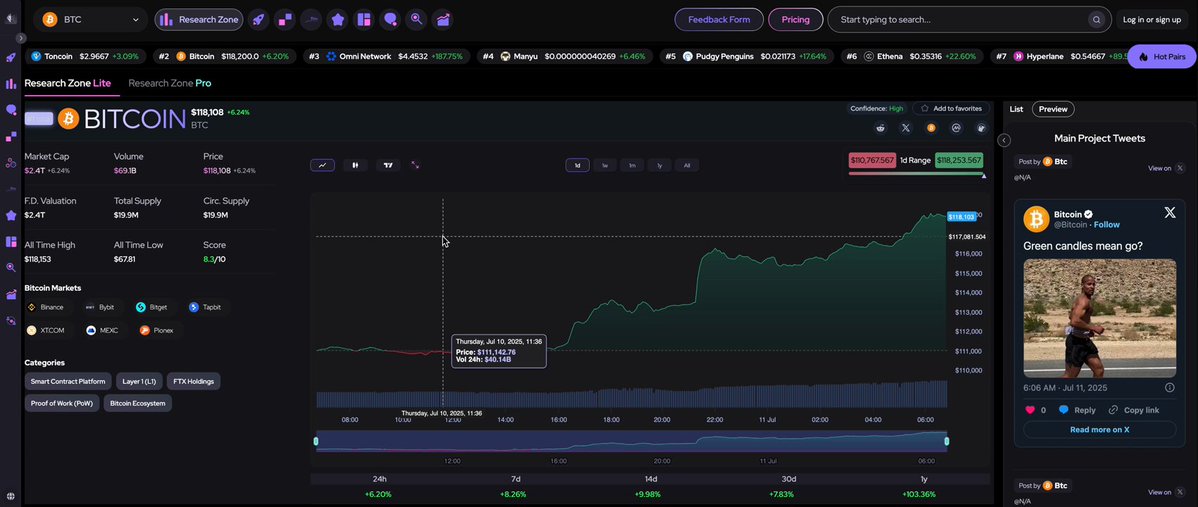Viewport: 1198px width, 507px height.
Task: Click the pink squares icon in top toolbar
Action: (286, 19)
